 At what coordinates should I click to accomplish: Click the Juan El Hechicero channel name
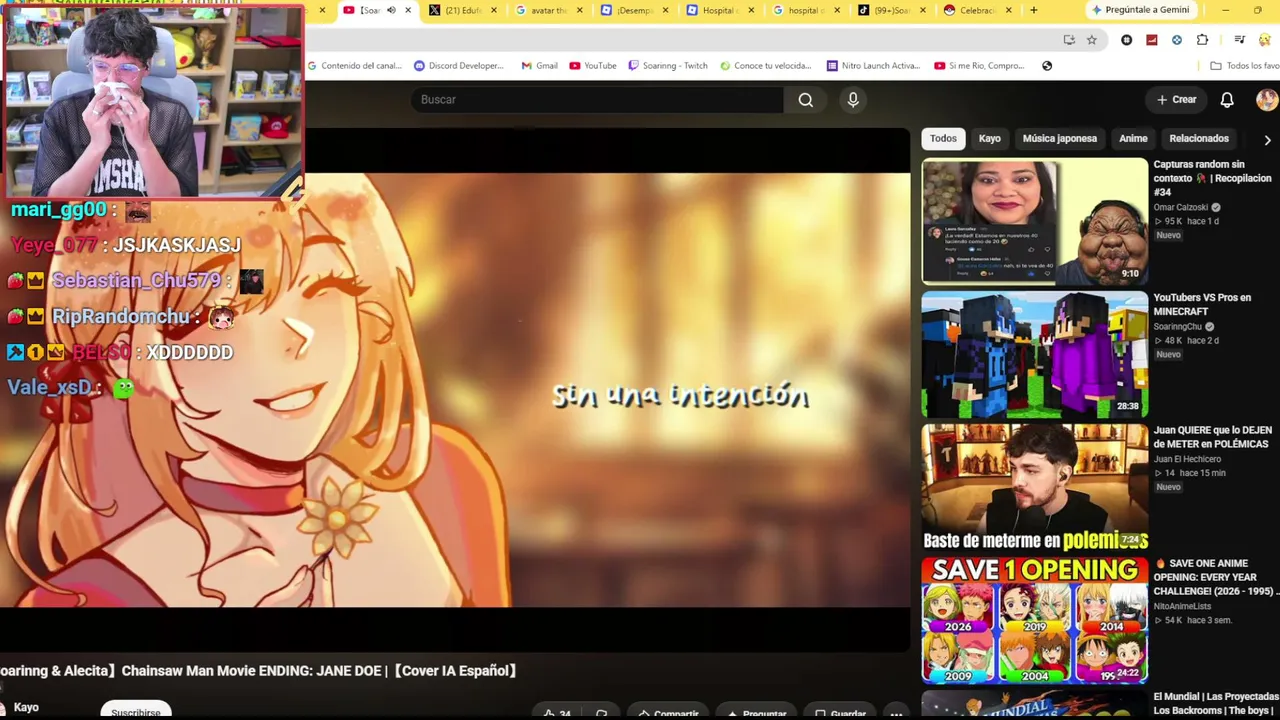click(x=1187, y=459)
